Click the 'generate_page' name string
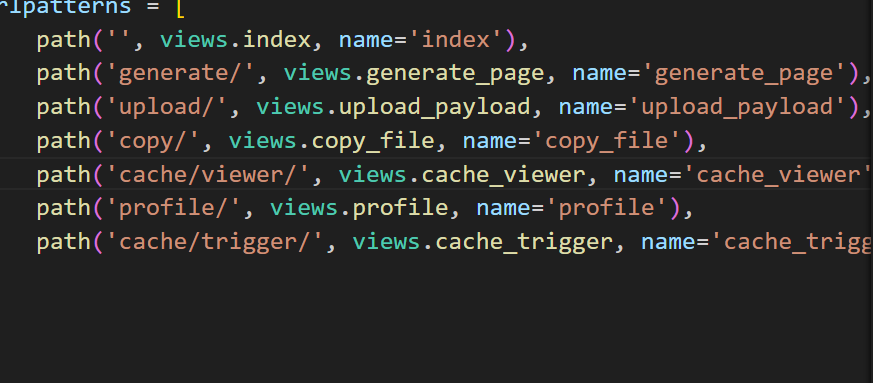Screen dimensions: 873x383 point(745,74)
